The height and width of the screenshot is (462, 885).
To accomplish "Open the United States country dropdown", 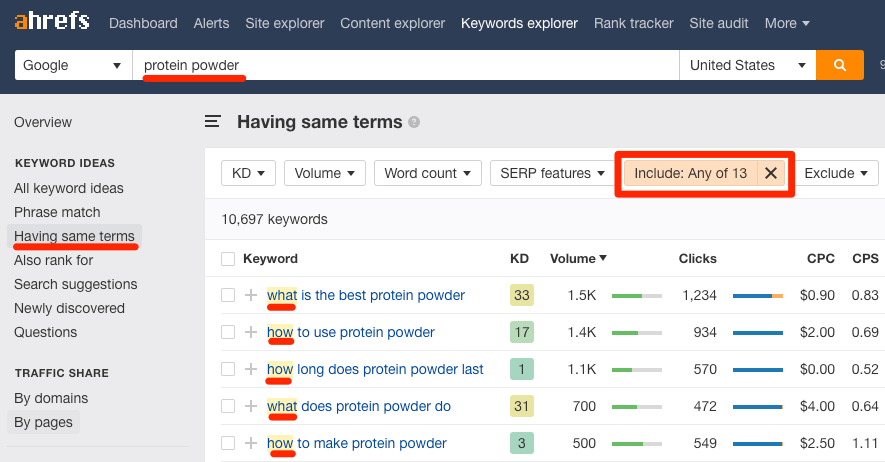I will [x=747, y=65].
